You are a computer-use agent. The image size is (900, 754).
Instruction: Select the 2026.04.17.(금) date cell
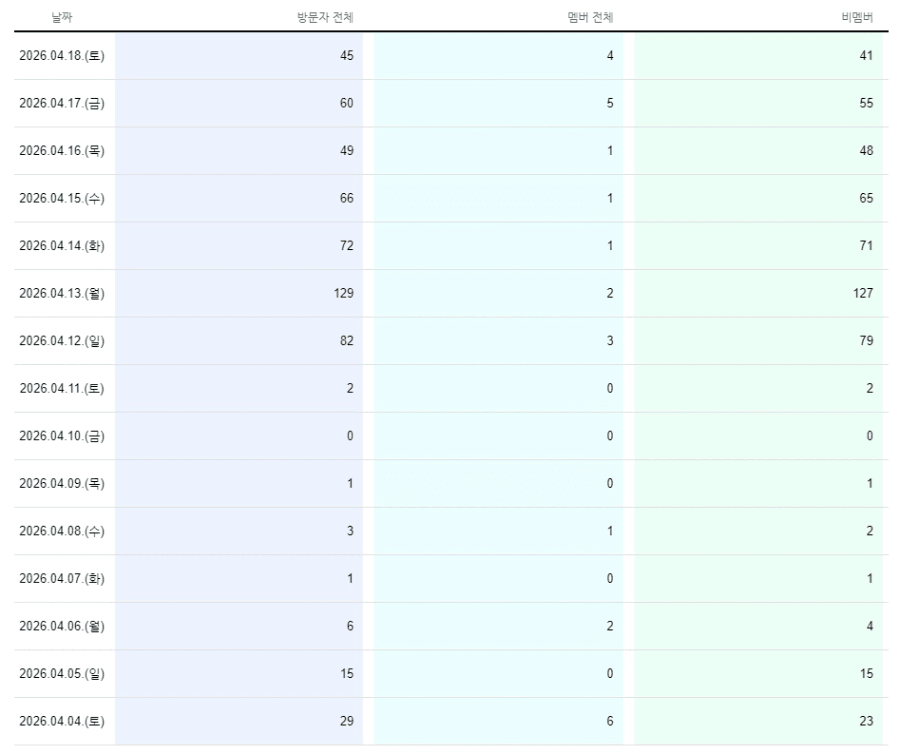tap(62, 103)
